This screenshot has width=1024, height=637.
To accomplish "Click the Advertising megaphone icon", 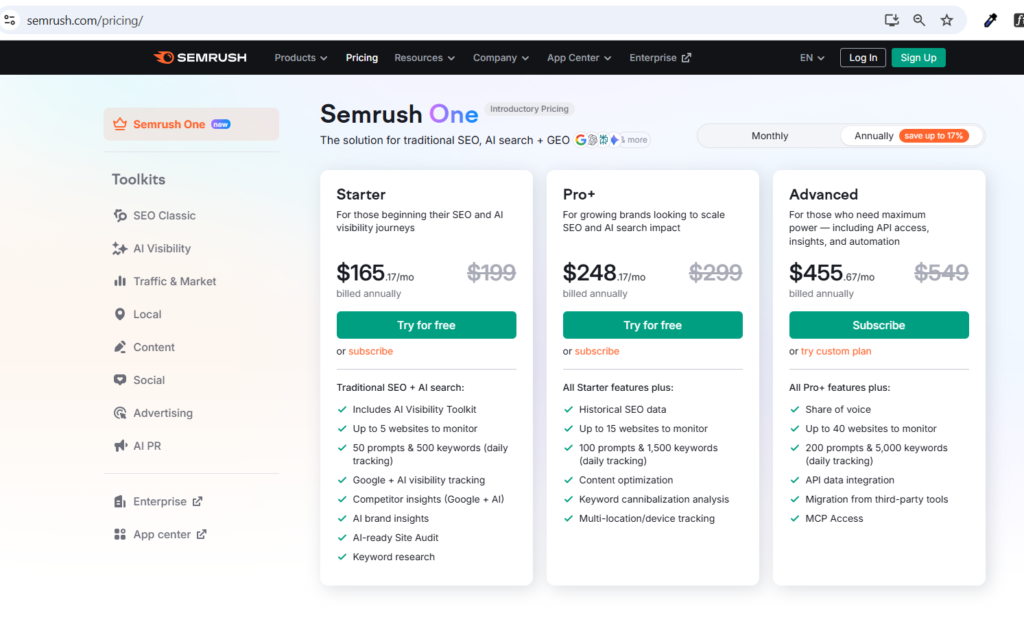I will 119,413.
